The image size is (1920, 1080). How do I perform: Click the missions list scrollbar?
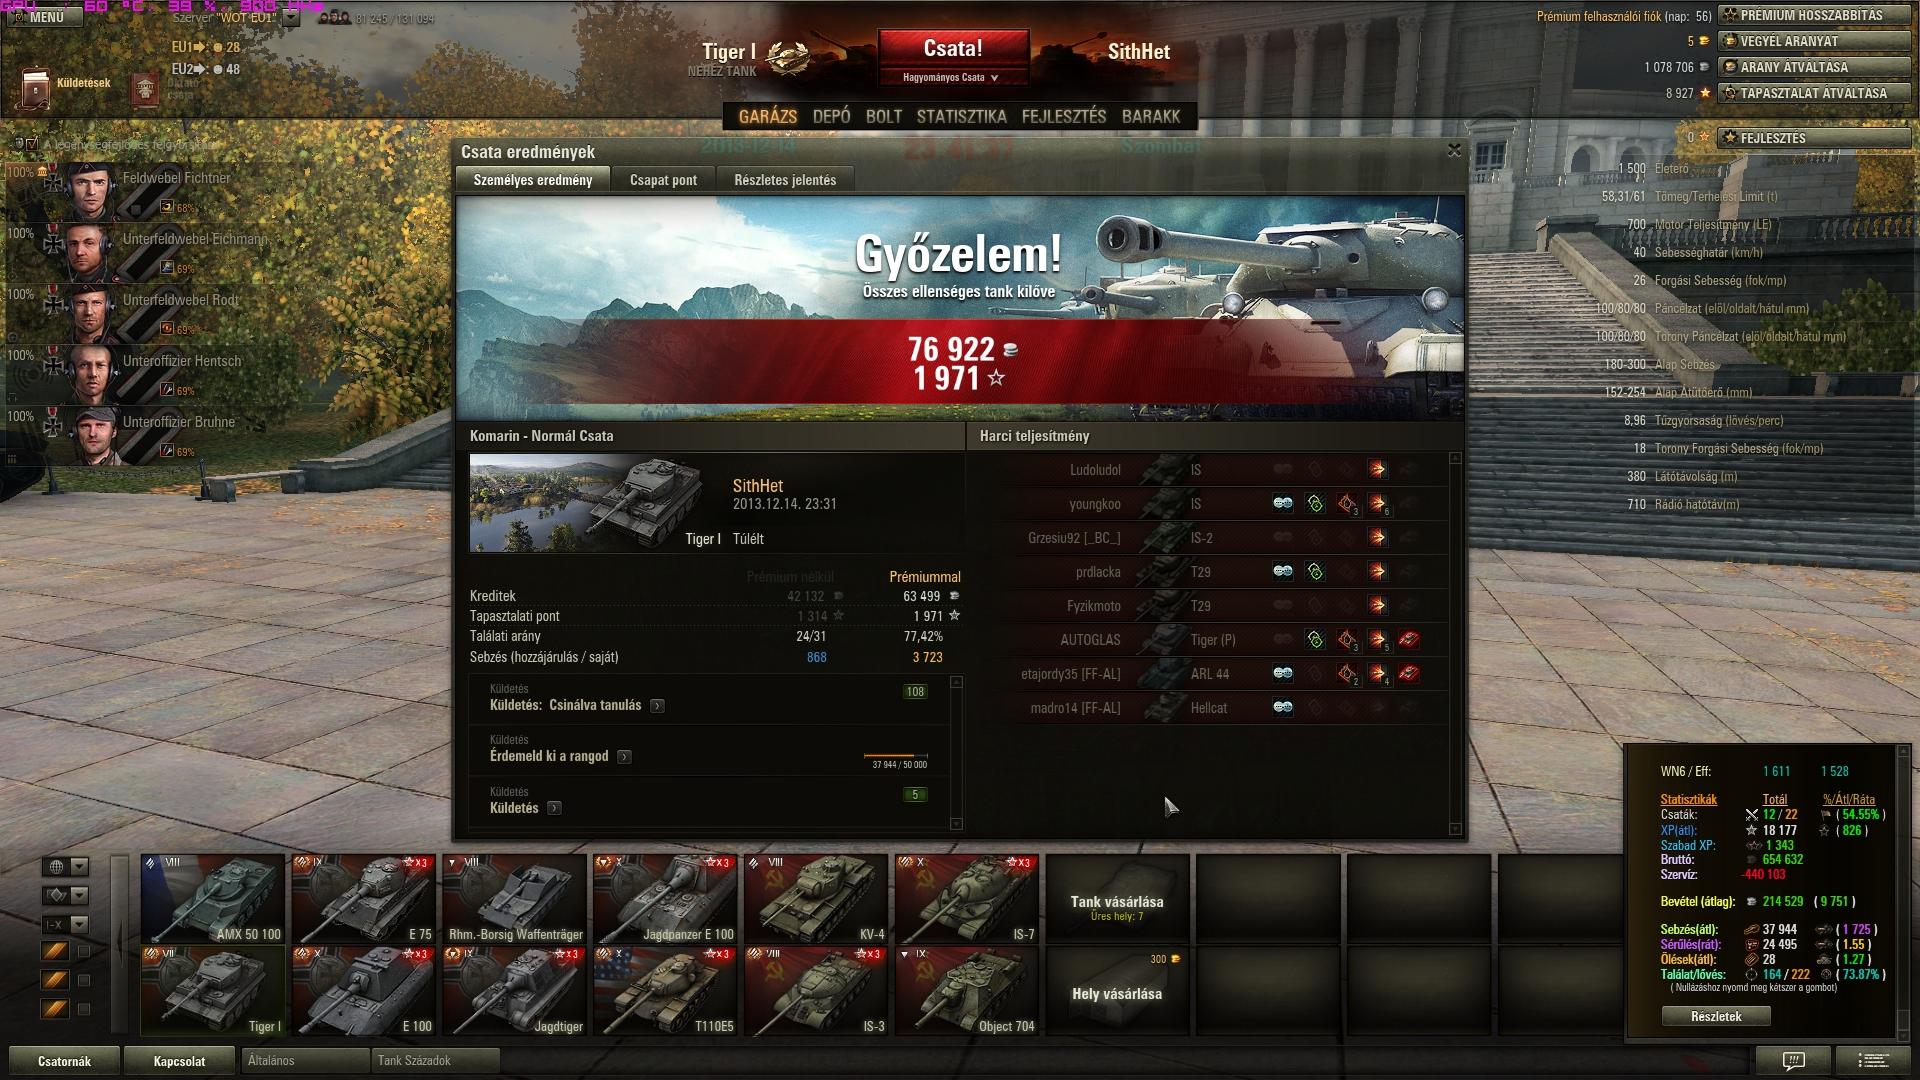point(956,752)
